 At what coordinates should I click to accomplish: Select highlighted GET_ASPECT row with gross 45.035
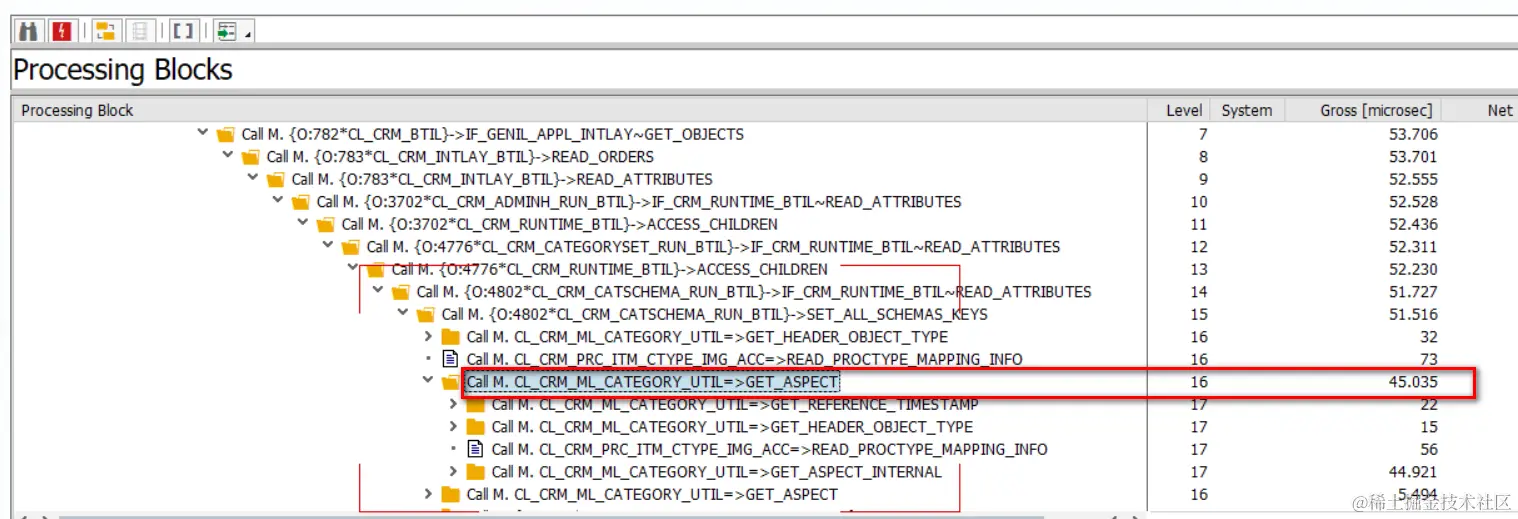click(653, 382)
